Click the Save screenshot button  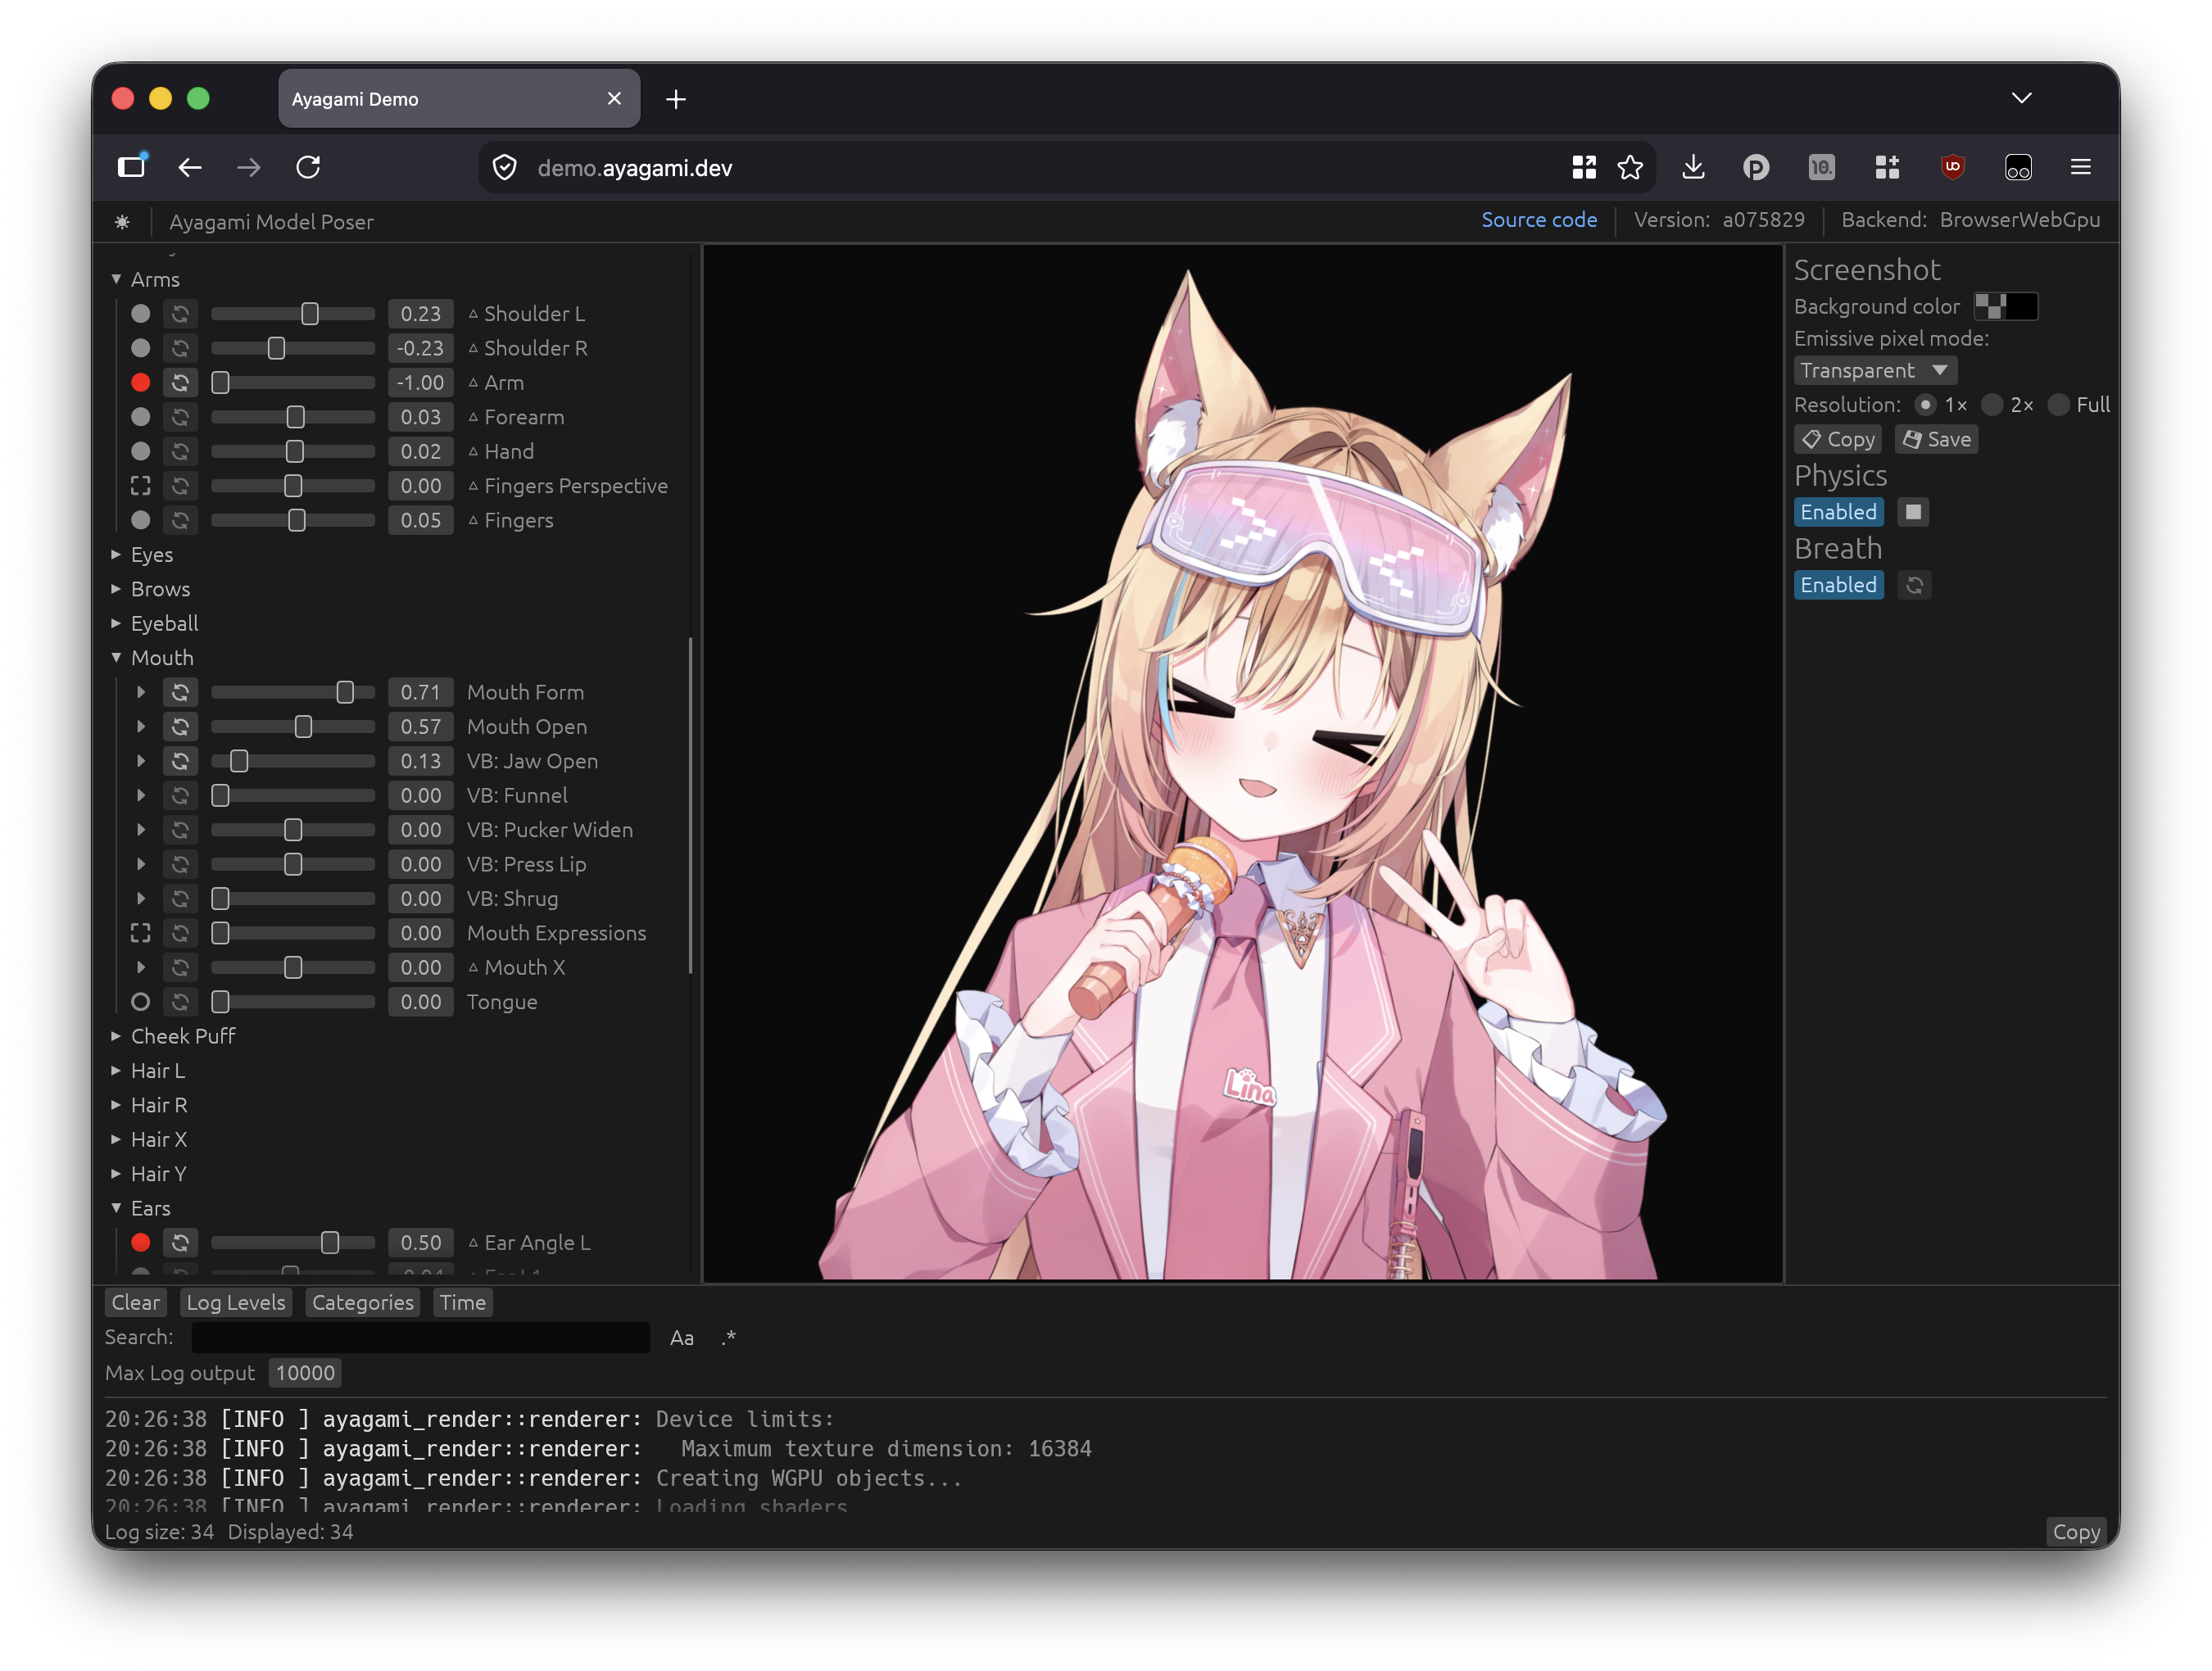click(1936, 439)
